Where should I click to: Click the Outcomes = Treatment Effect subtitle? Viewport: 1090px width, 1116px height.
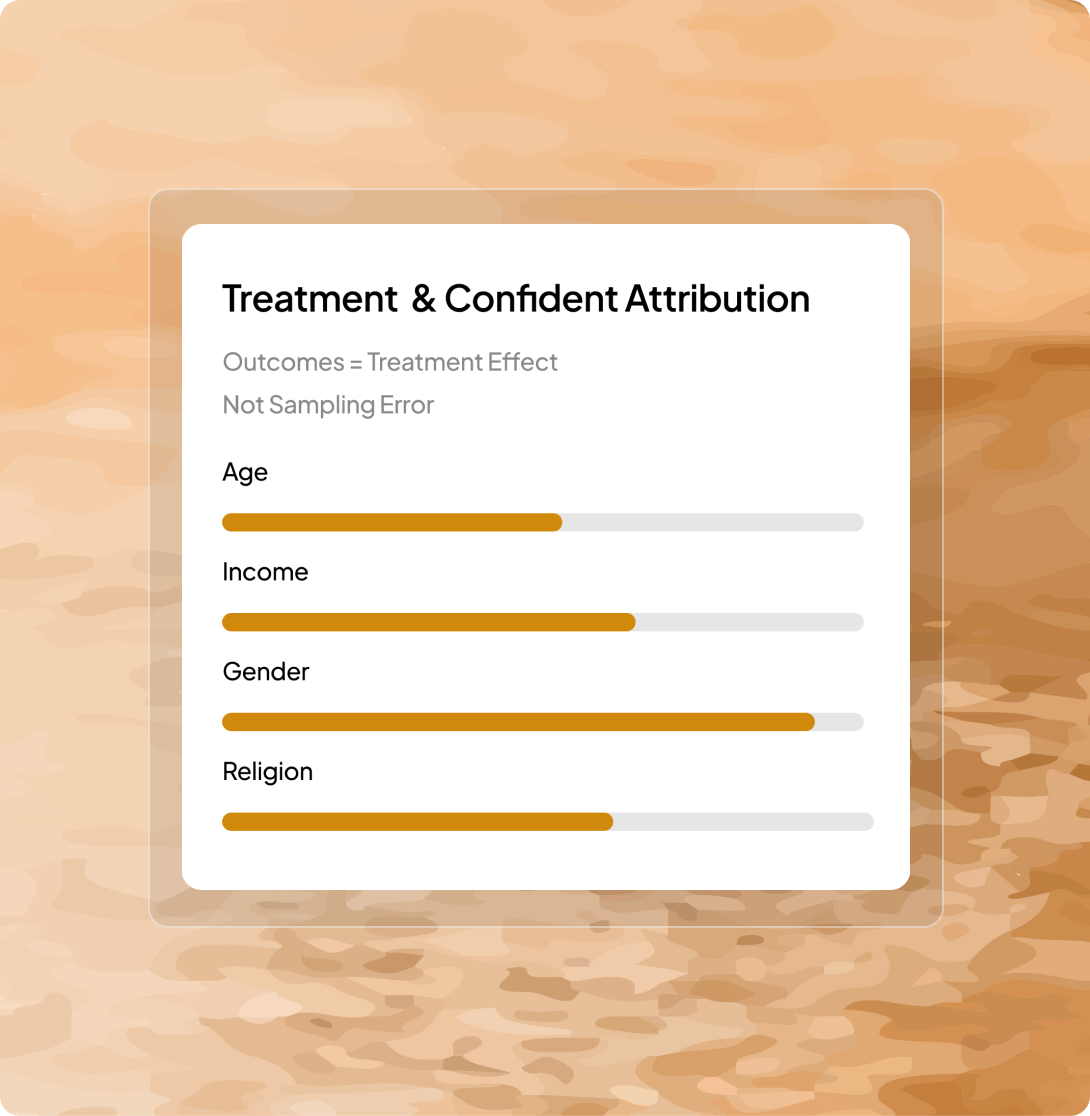click(390, 362)
